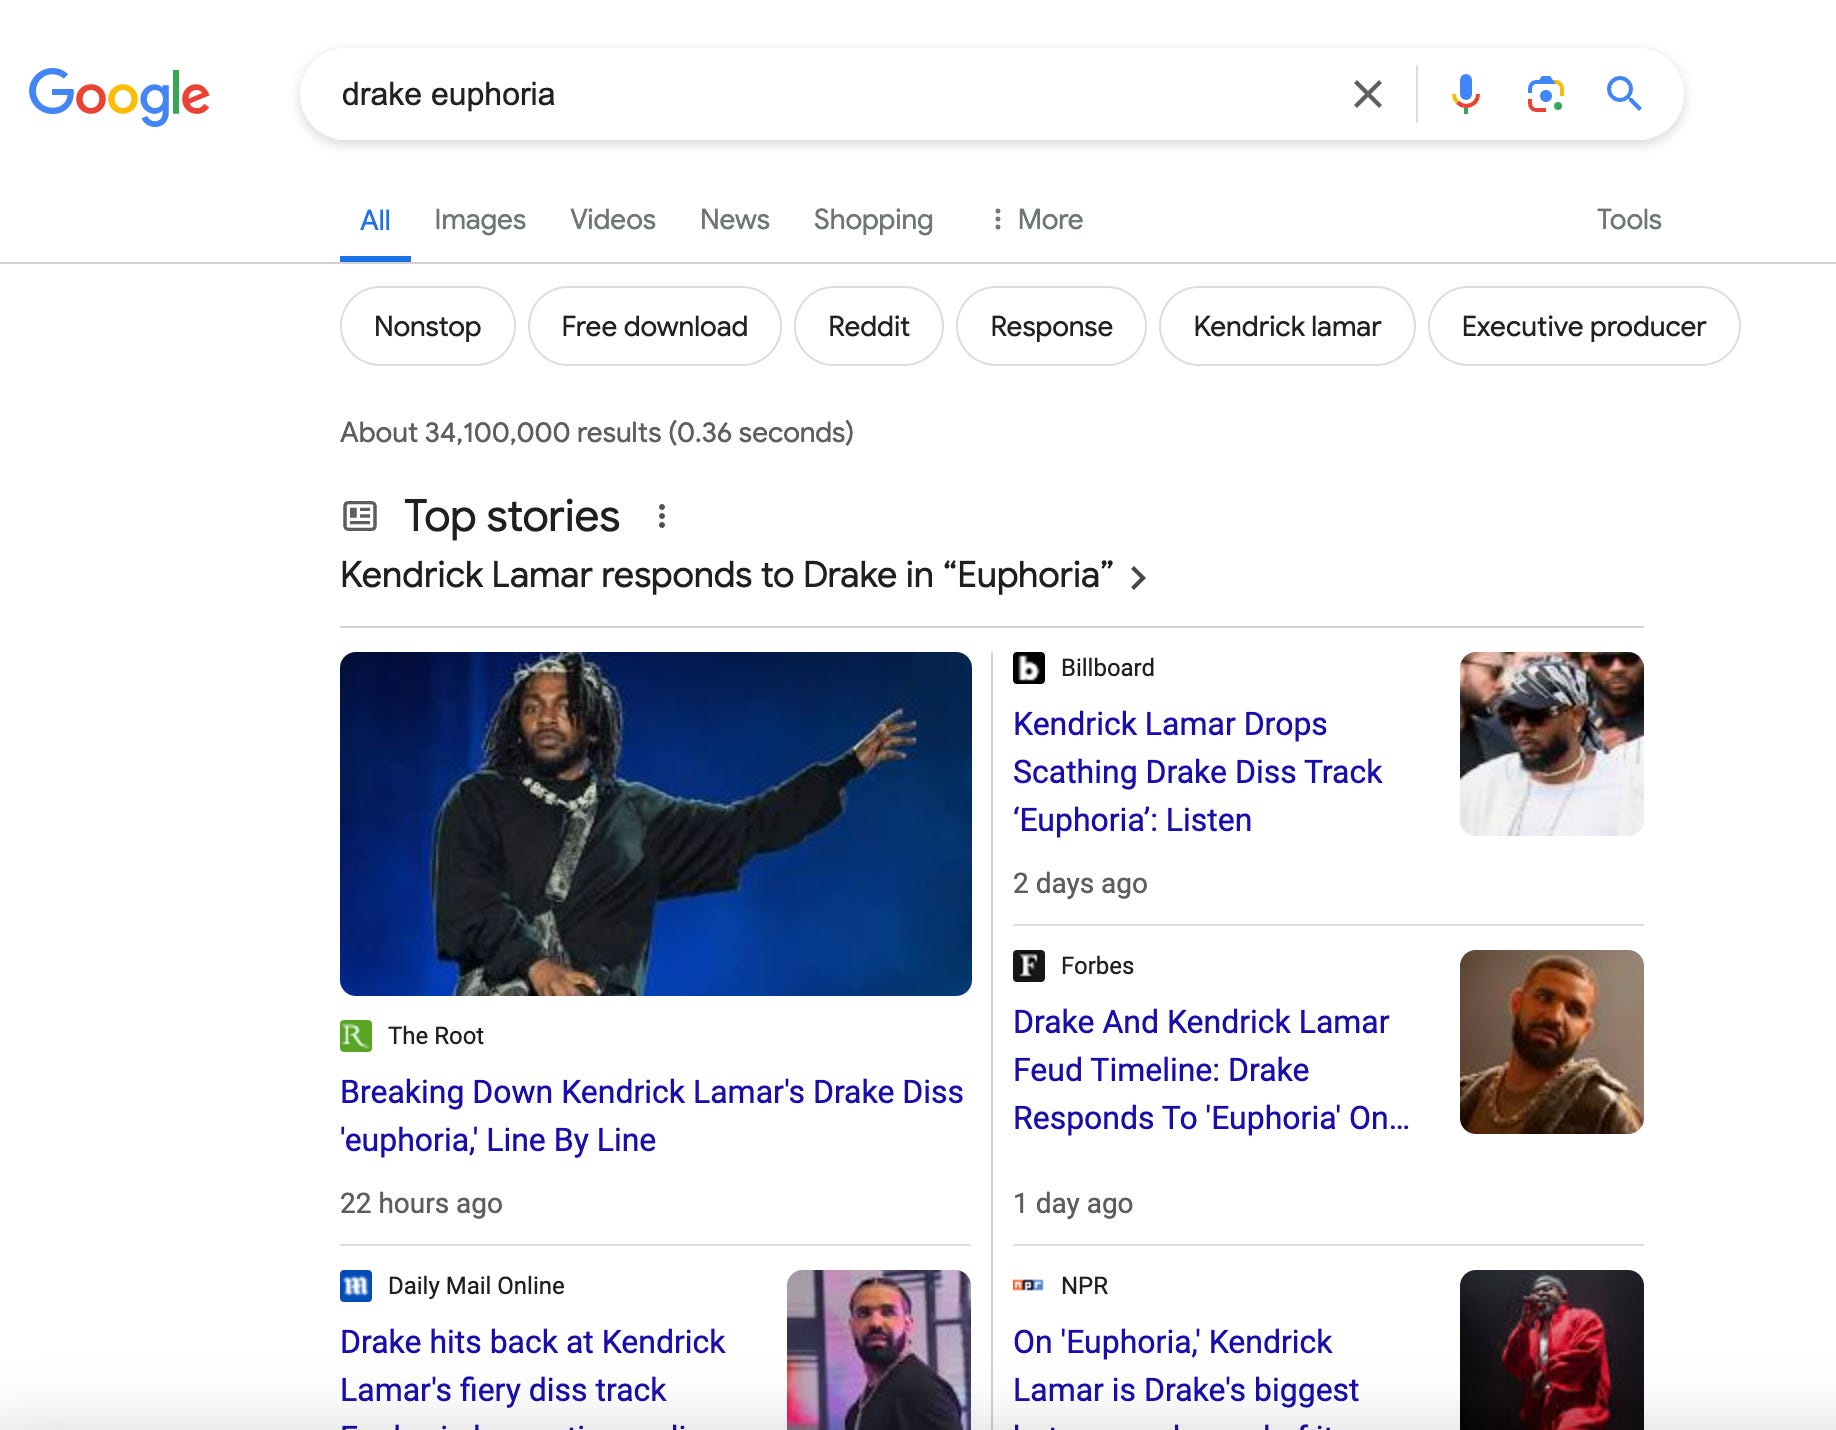Open the Billboard article thumbnail image

pyautogui.click(x=1552, y=744)
